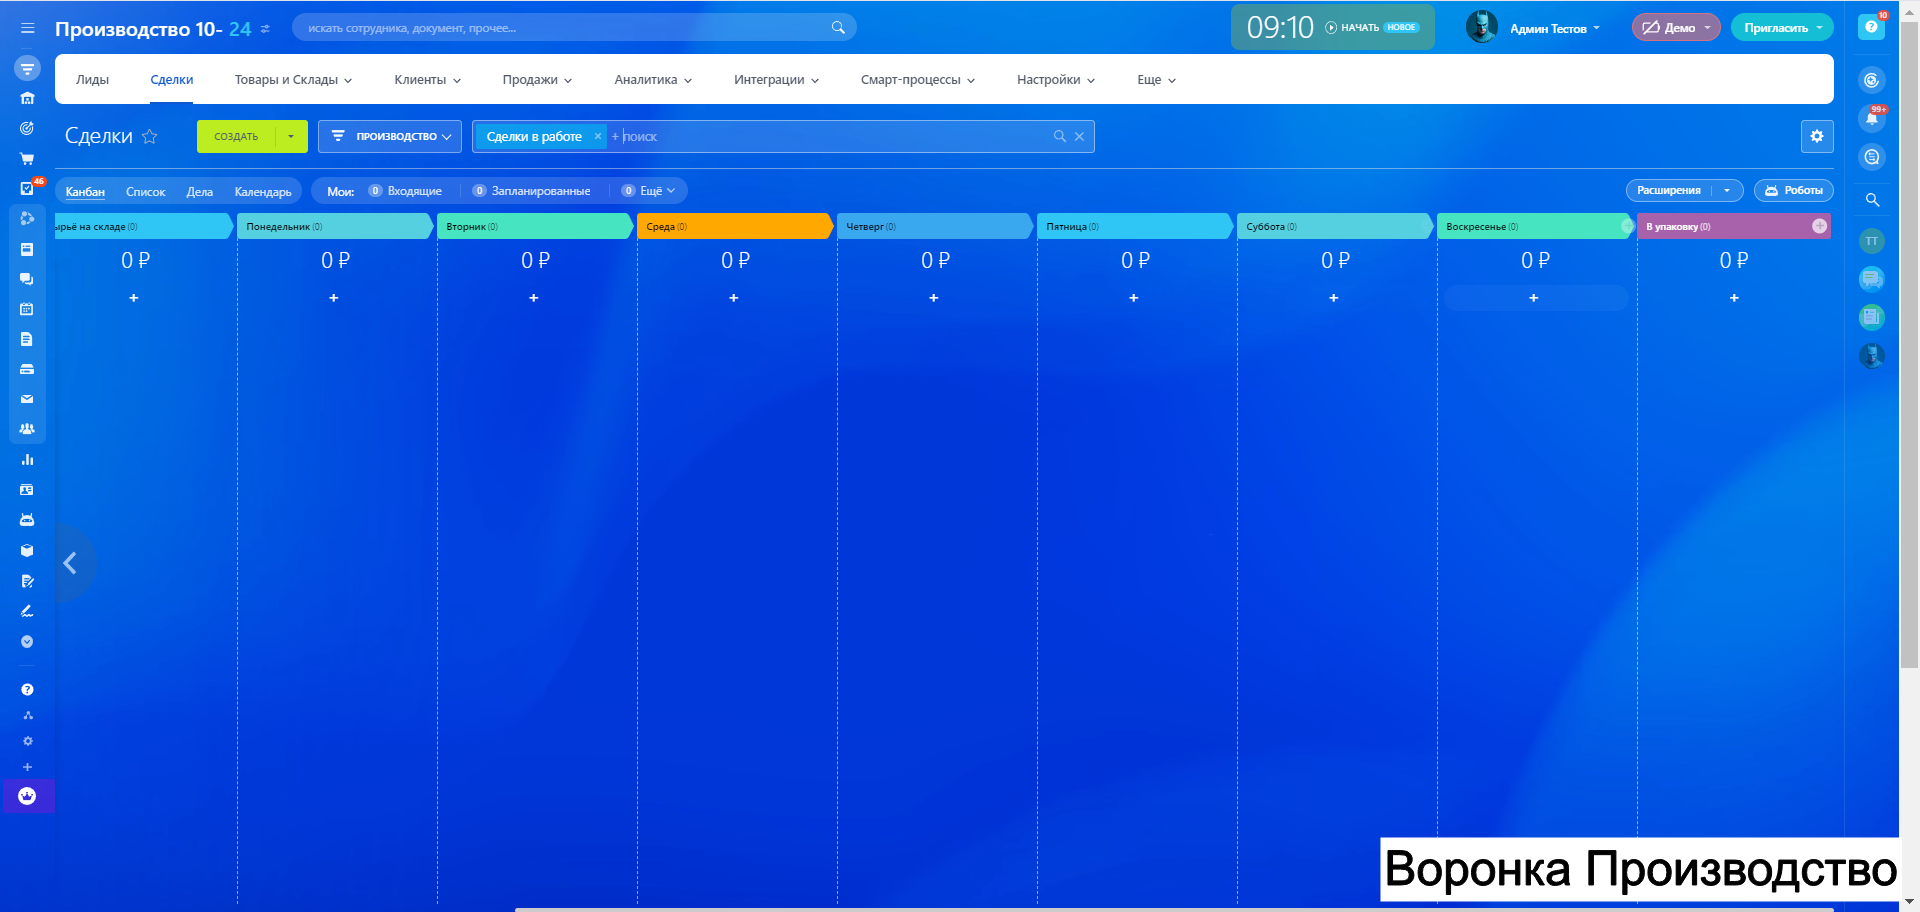Open the chat bubbles icon in left sidebar
This screenshot has height=912, width=1920.
[x=27, y=279]
